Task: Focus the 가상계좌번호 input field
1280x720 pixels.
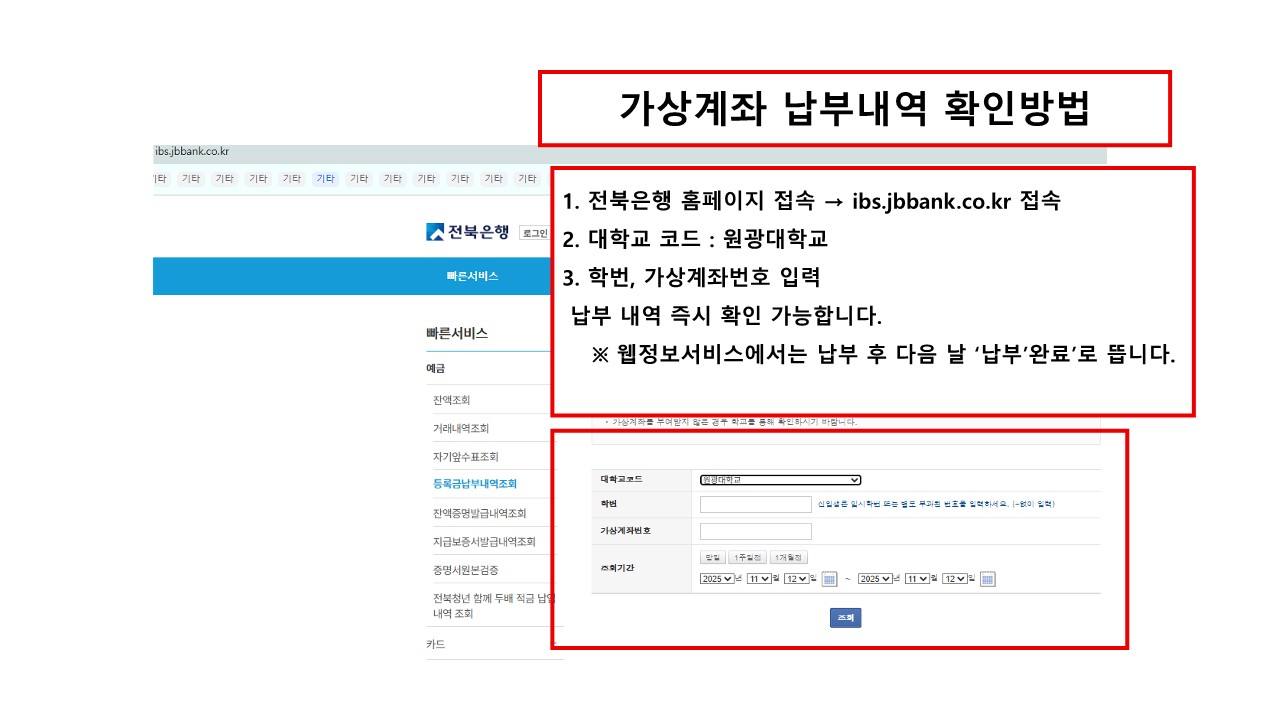Action: click(755, 531)
